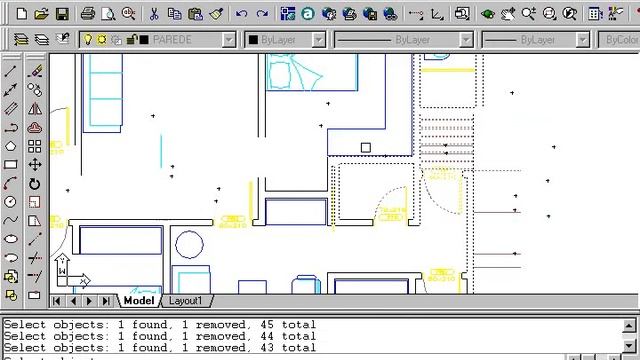Select the Rotate tool
This screenshot has height=360, width=640.
[35, 184]
